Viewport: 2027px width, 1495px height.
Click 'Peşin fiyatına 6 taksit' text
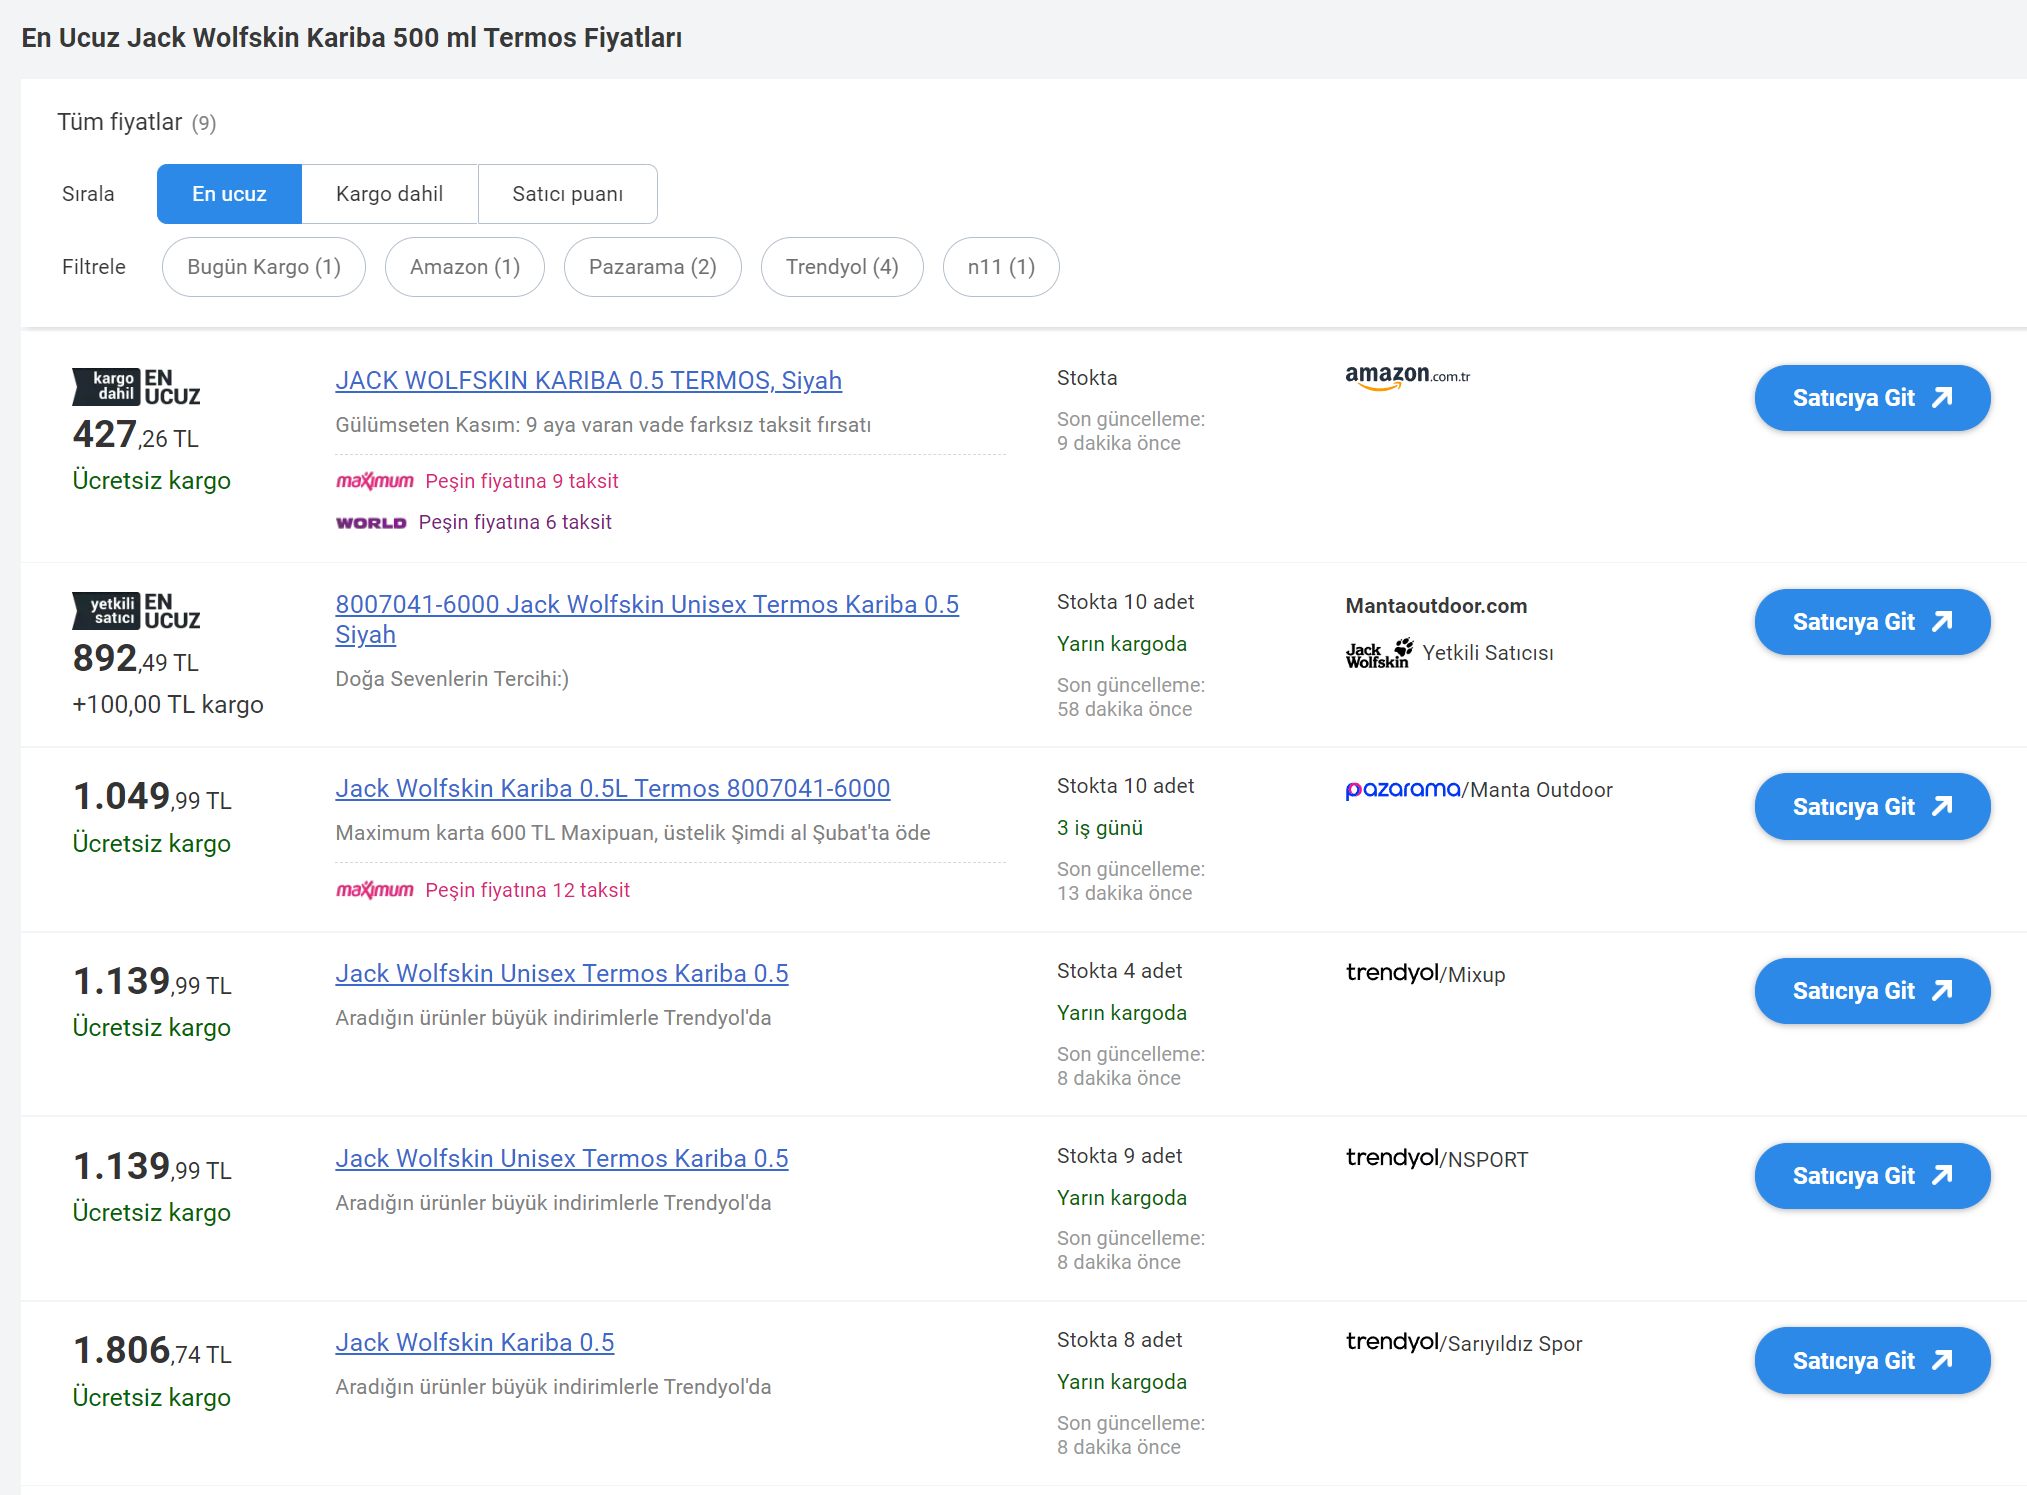click(515, 522)
